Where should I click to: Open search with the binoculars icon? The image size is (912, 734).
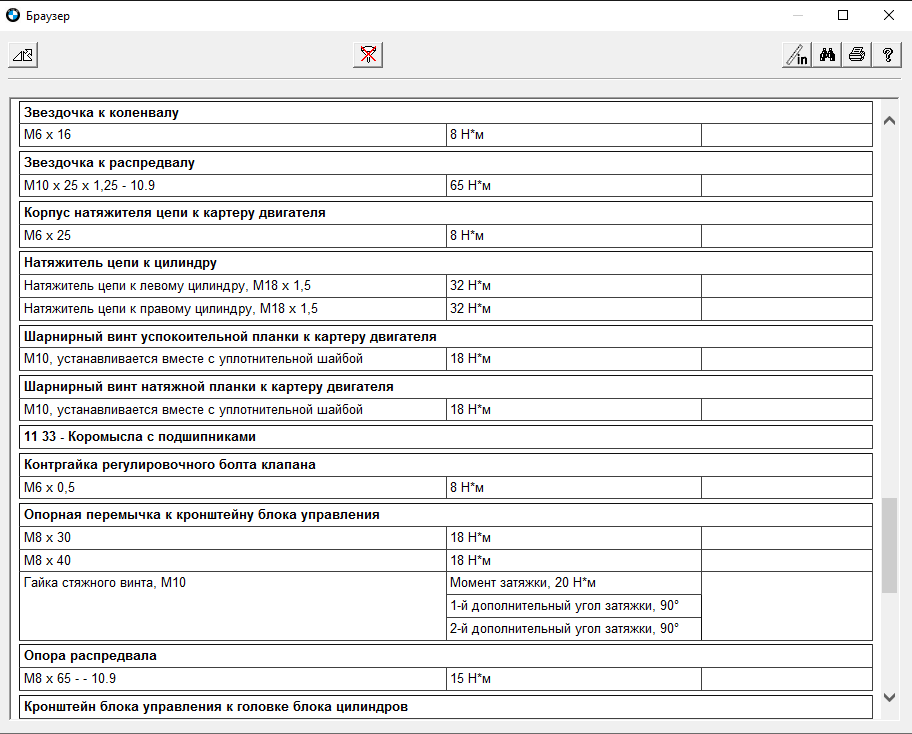827,55
